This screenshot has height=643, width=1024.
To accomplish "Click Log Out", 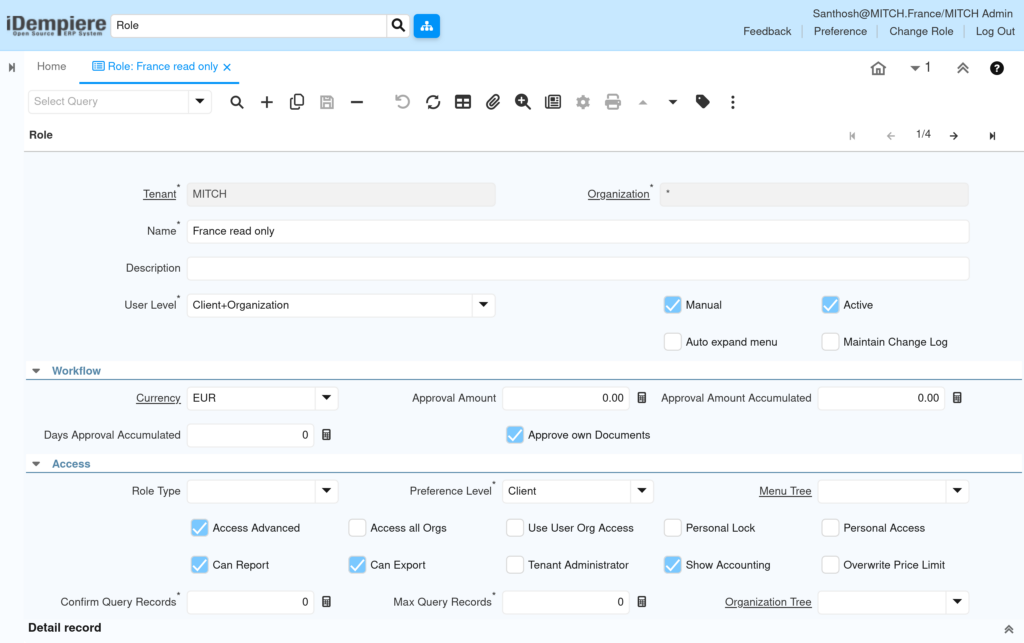I will [995, 31].
